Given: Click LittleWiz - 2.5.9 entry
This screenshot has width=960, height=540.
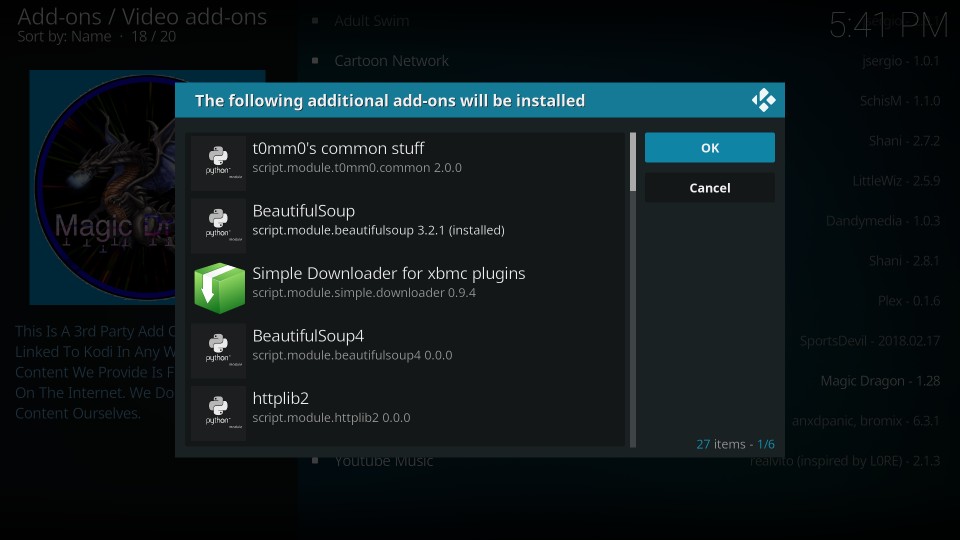Looking at the screenshot, I should (896, 181).
